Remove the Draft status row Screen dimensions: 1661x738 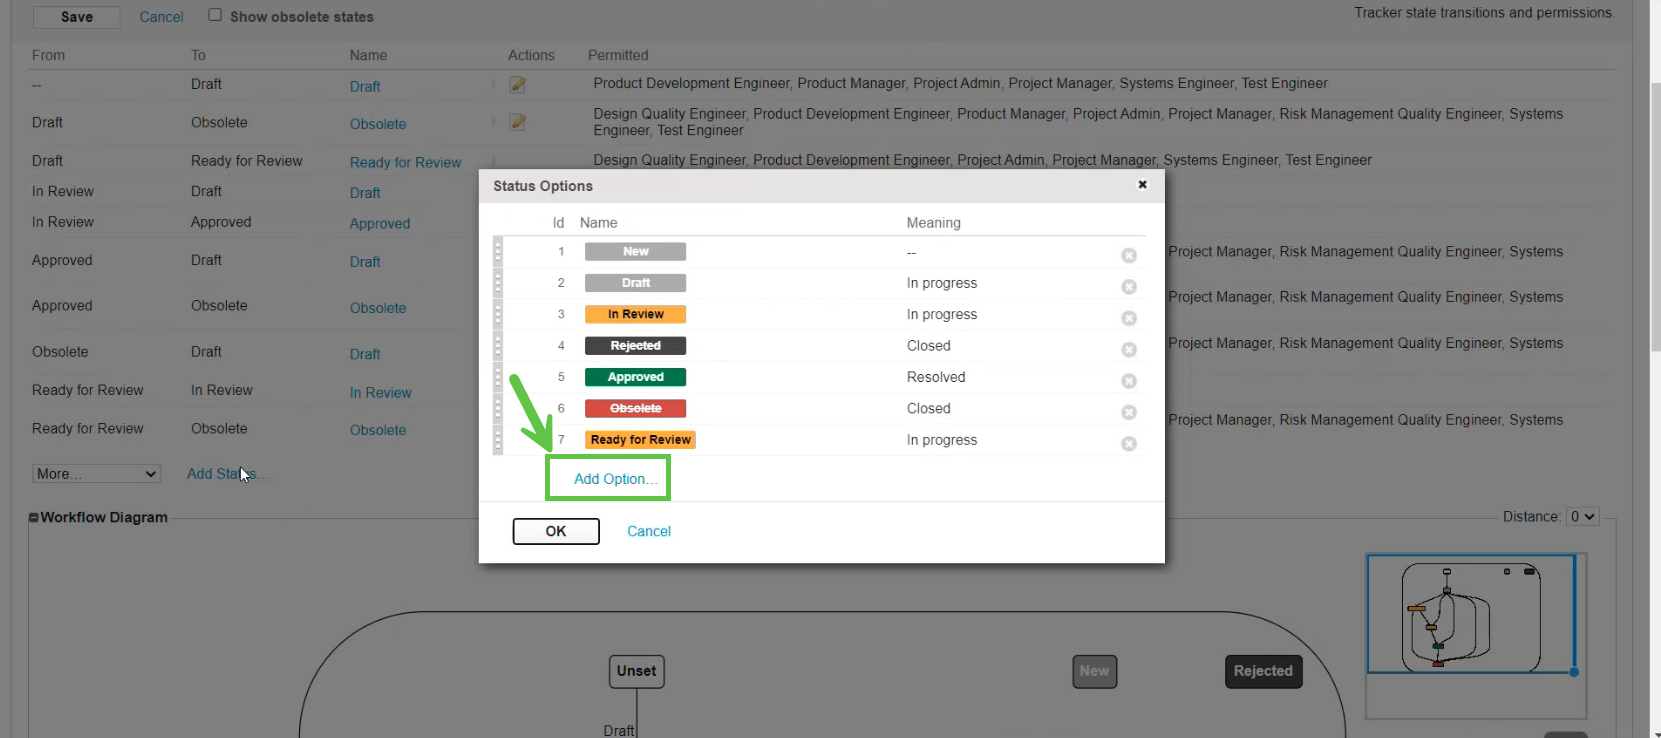1128,287
